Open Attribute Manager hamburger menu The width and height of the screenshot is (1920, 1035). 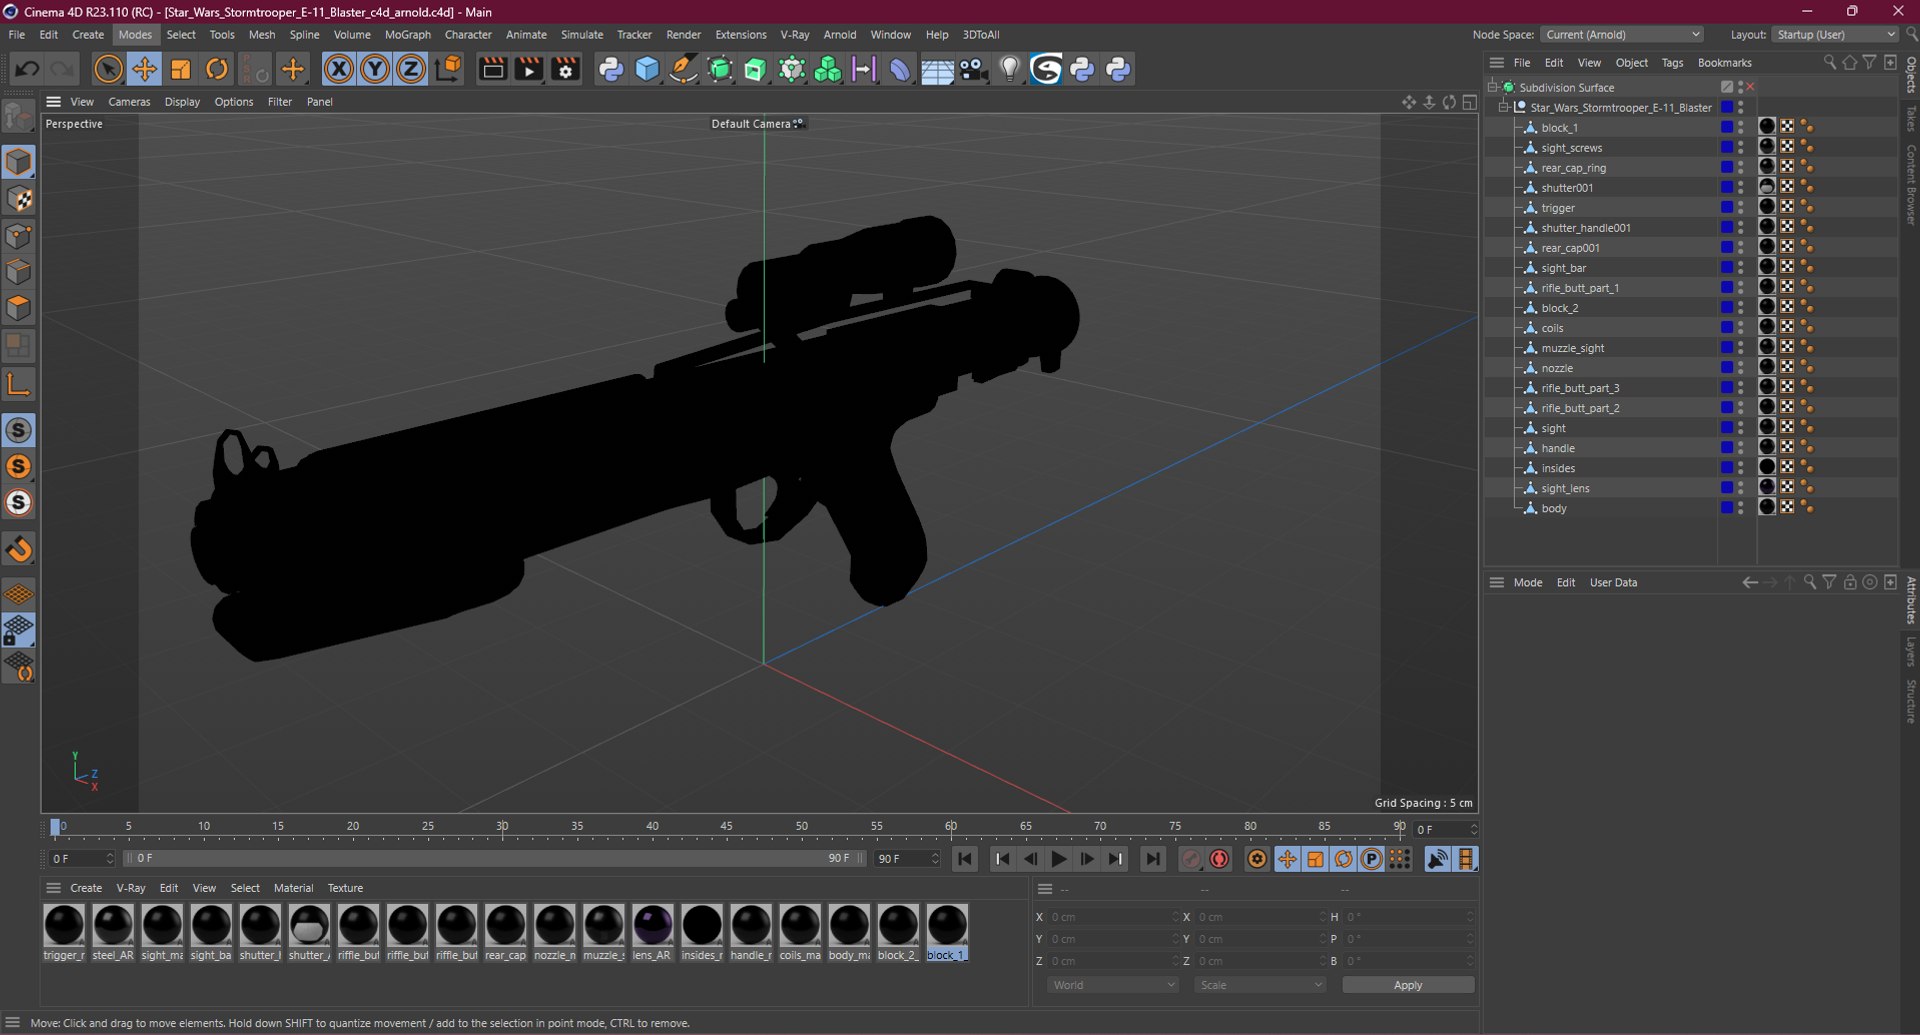(x=1497, y=582)
